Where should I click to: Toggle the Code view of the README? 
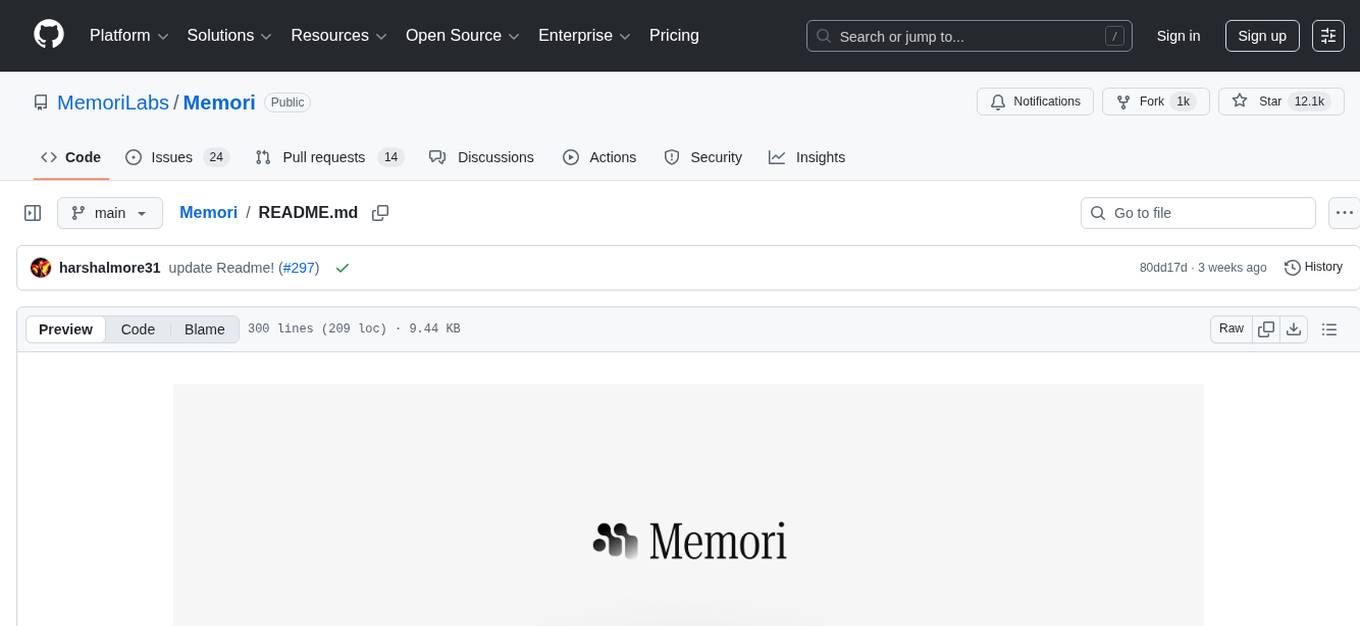137,329
